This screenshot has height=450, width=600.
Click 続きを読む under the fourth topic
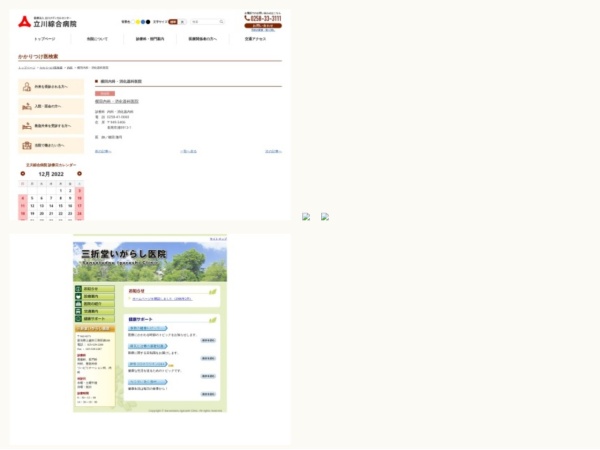coord(208,394)
